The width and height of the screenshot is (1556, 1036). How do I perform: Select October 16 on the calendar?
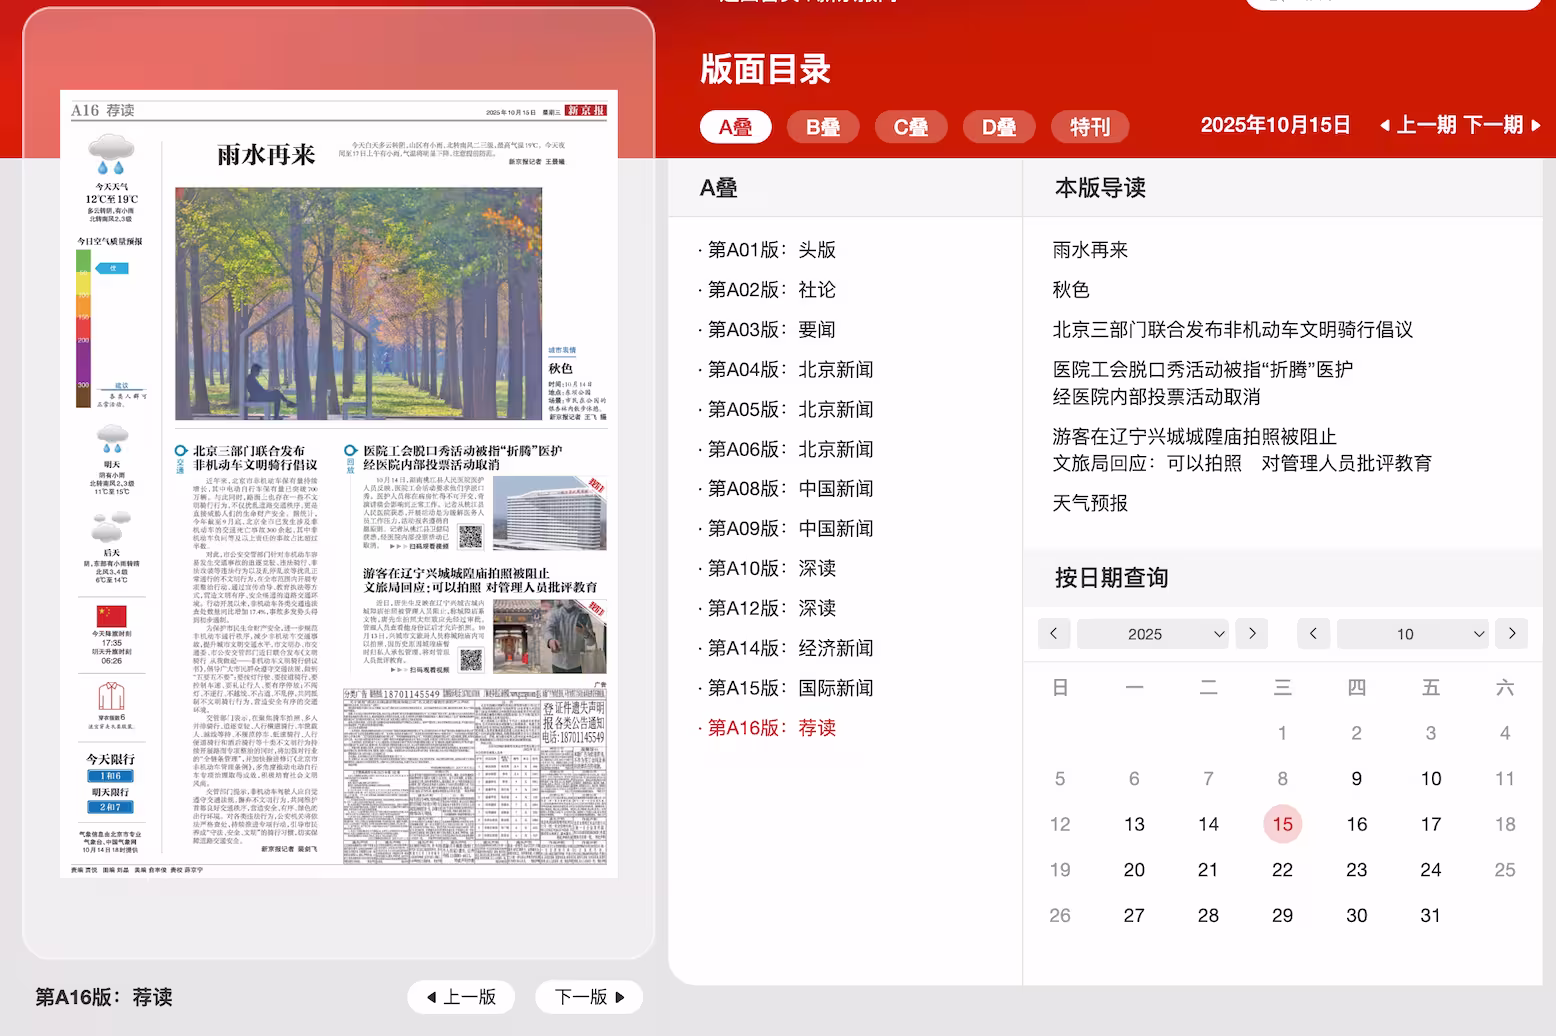tap(1356, 824)
